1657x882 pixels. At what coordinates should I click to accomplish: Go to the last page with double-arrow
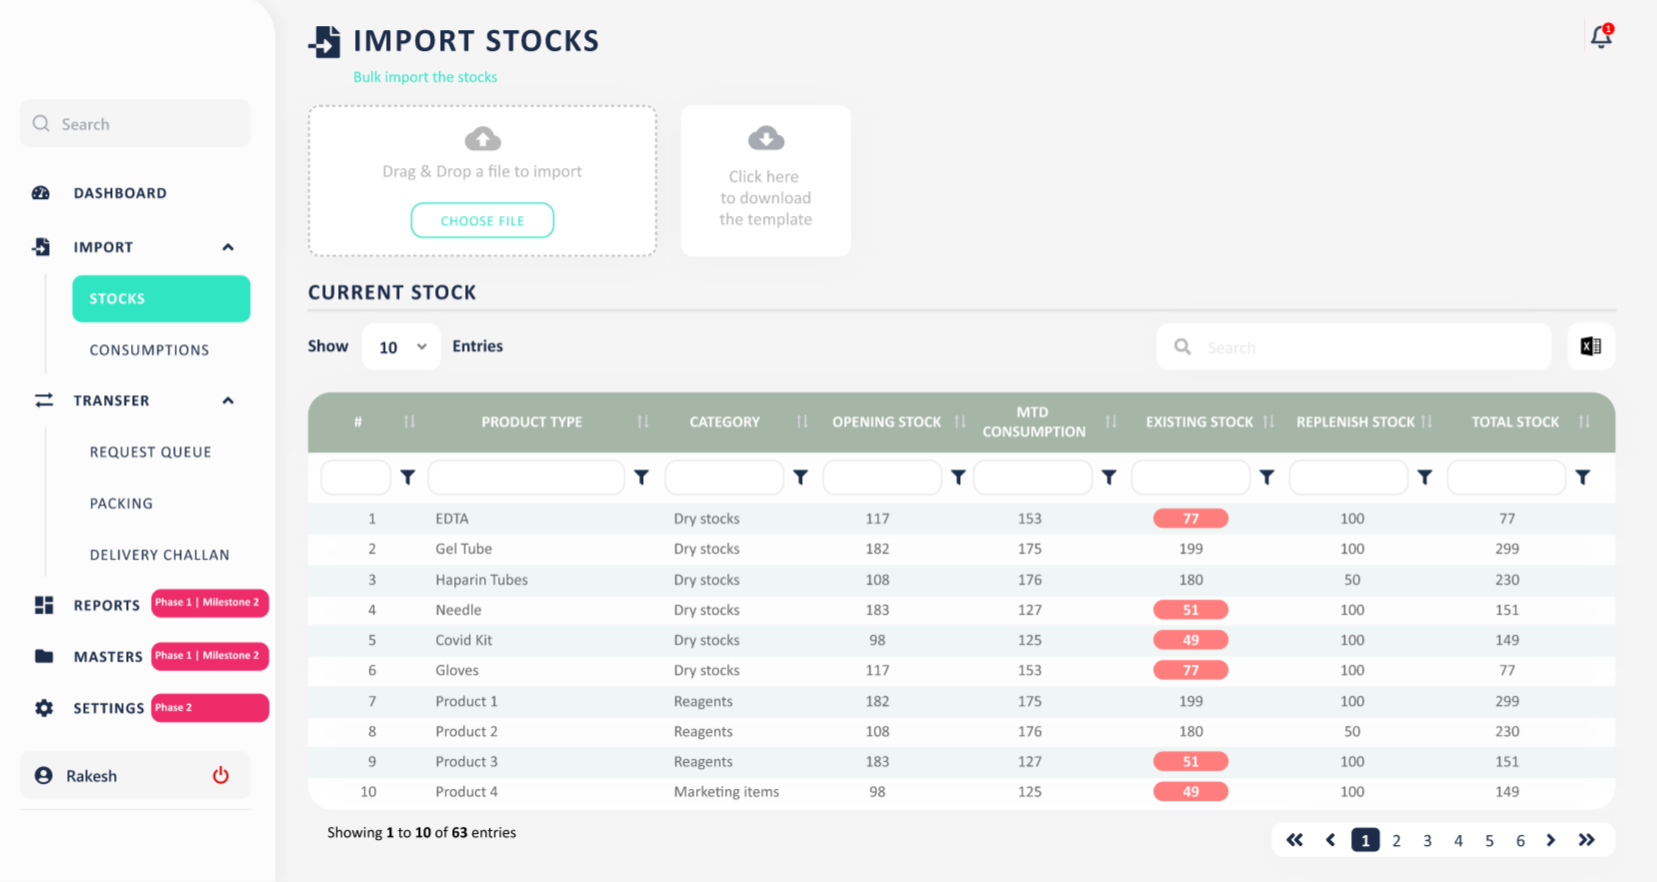pos(1587,840)
